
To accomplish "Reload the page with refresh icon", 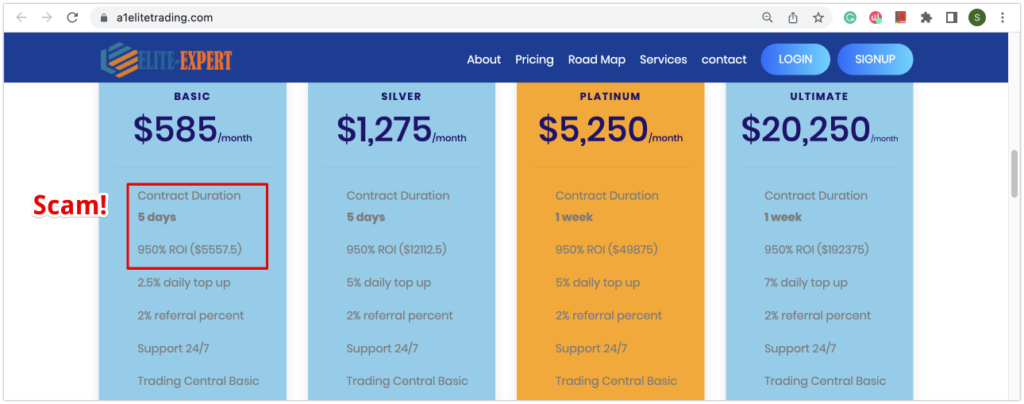I will click(x=72, y=18).
